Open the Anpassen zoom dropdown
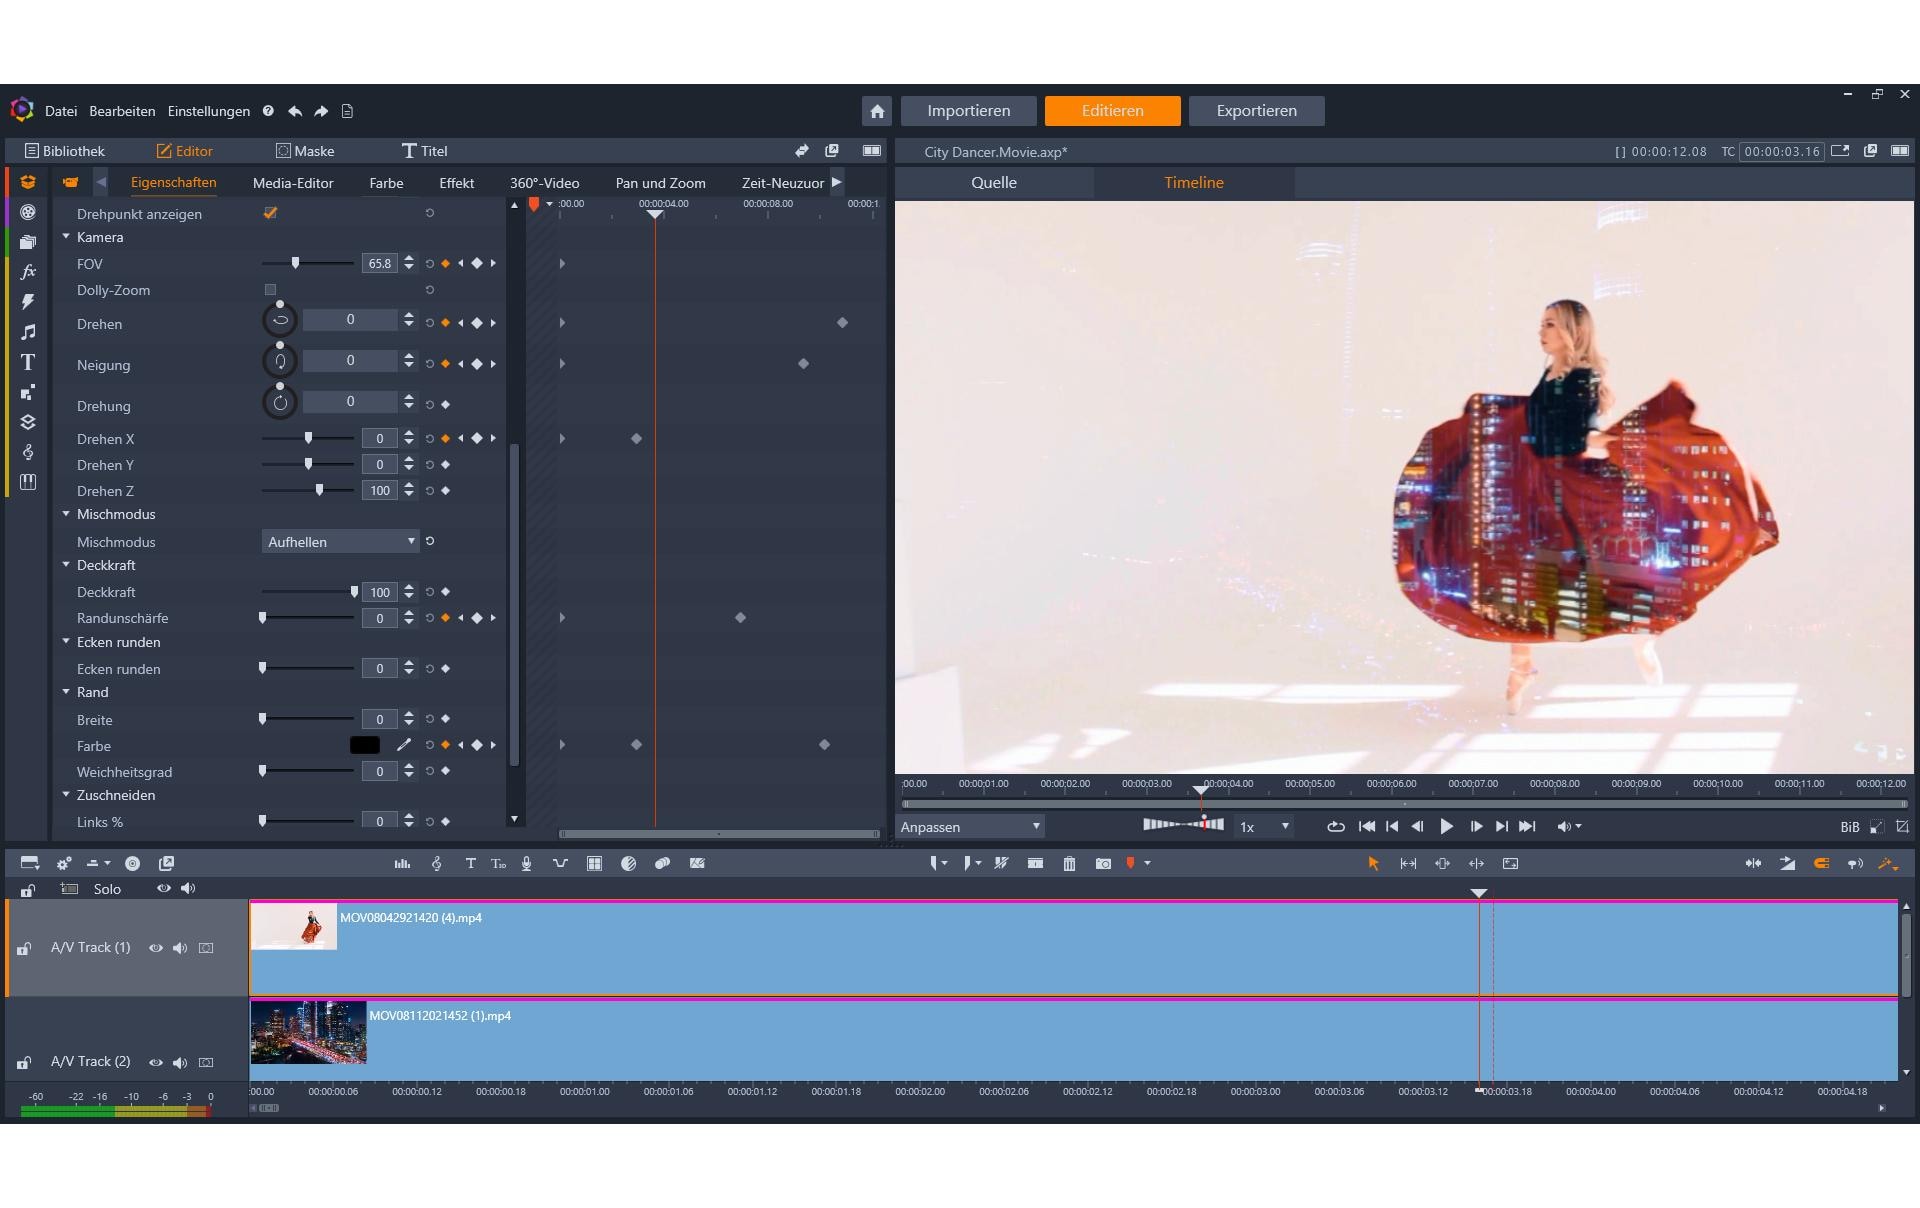Screen dimensions: 1920x1208 coord(970,826)
